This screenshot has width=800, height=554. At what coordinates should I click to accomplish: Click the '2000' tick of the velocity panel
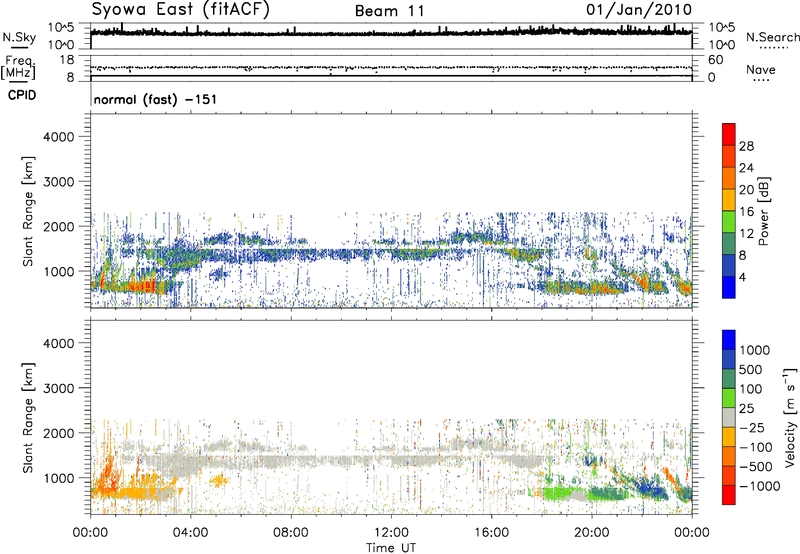click(59, 433)
